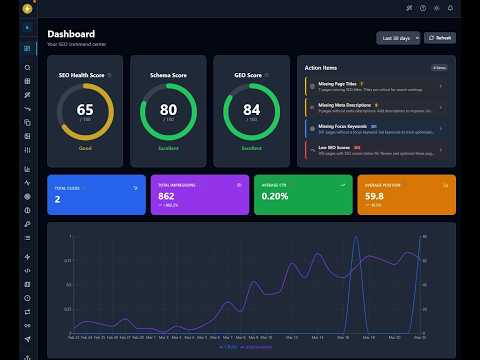Viewport: 480px width, 360px height.
Task: Click the cursor icon on Total Clicks card
Action: (x=135, y=188)
